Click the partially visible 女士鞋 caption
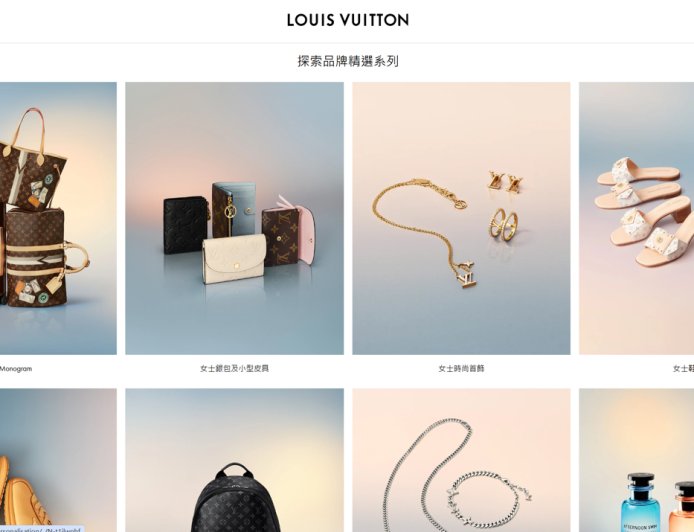 [683, 368]
